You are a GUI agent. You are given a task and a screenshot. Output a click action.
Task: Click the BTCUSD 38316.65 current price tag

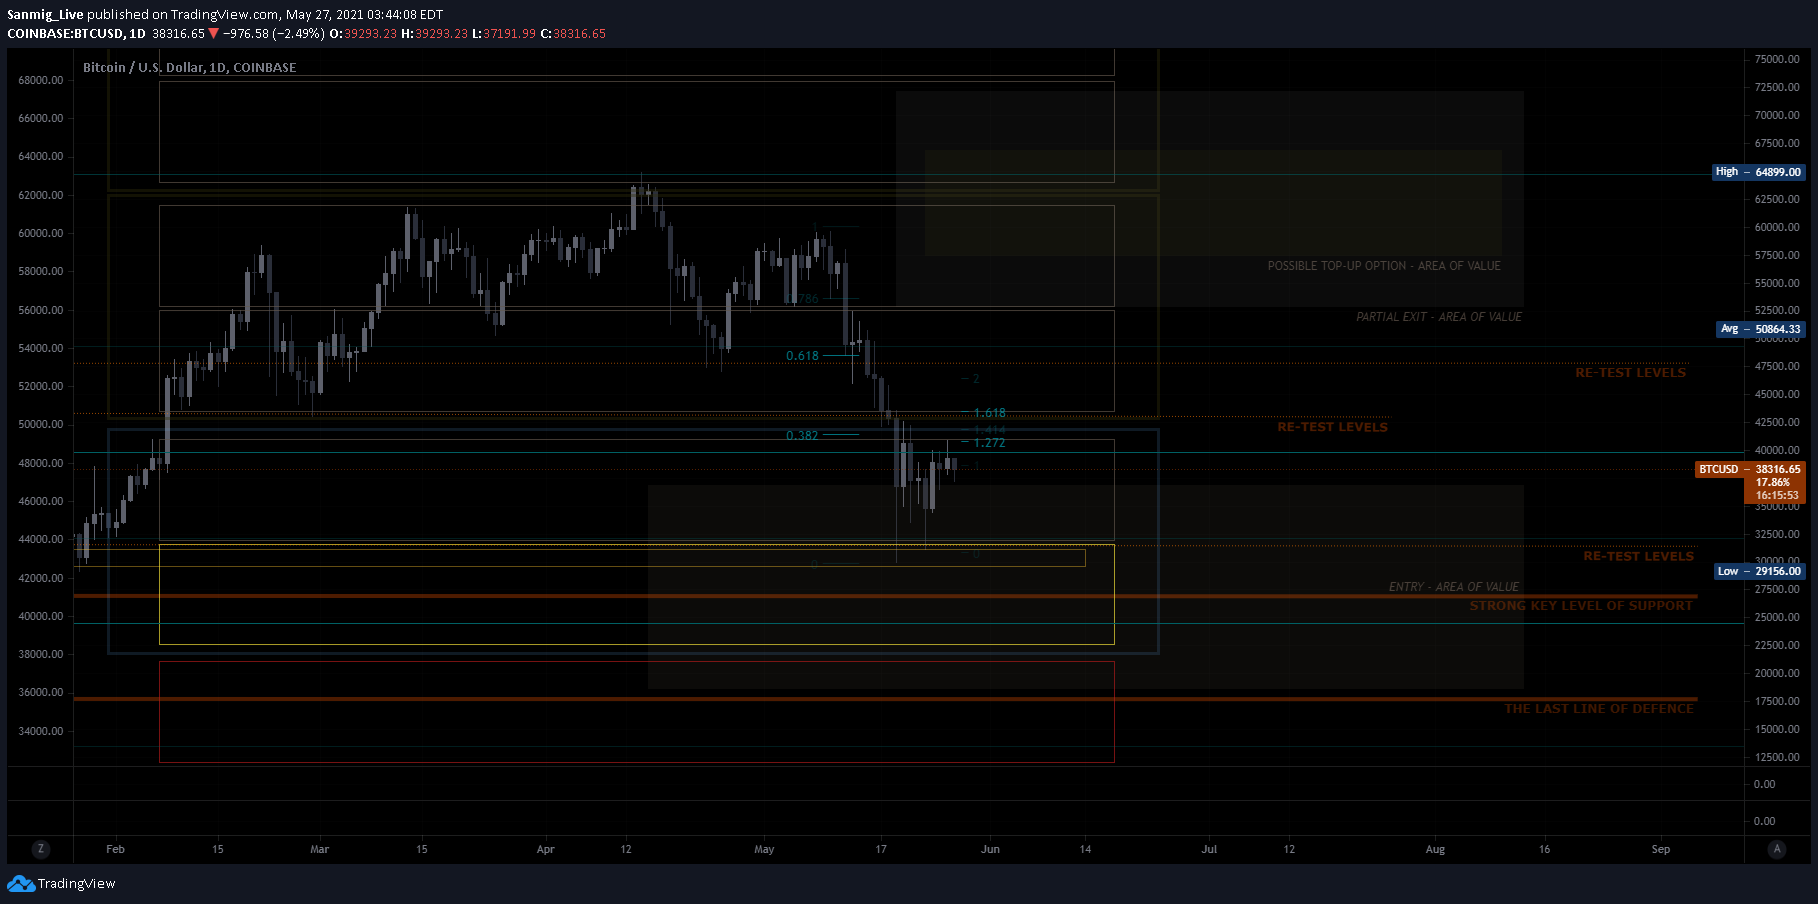coord(1750,469)
